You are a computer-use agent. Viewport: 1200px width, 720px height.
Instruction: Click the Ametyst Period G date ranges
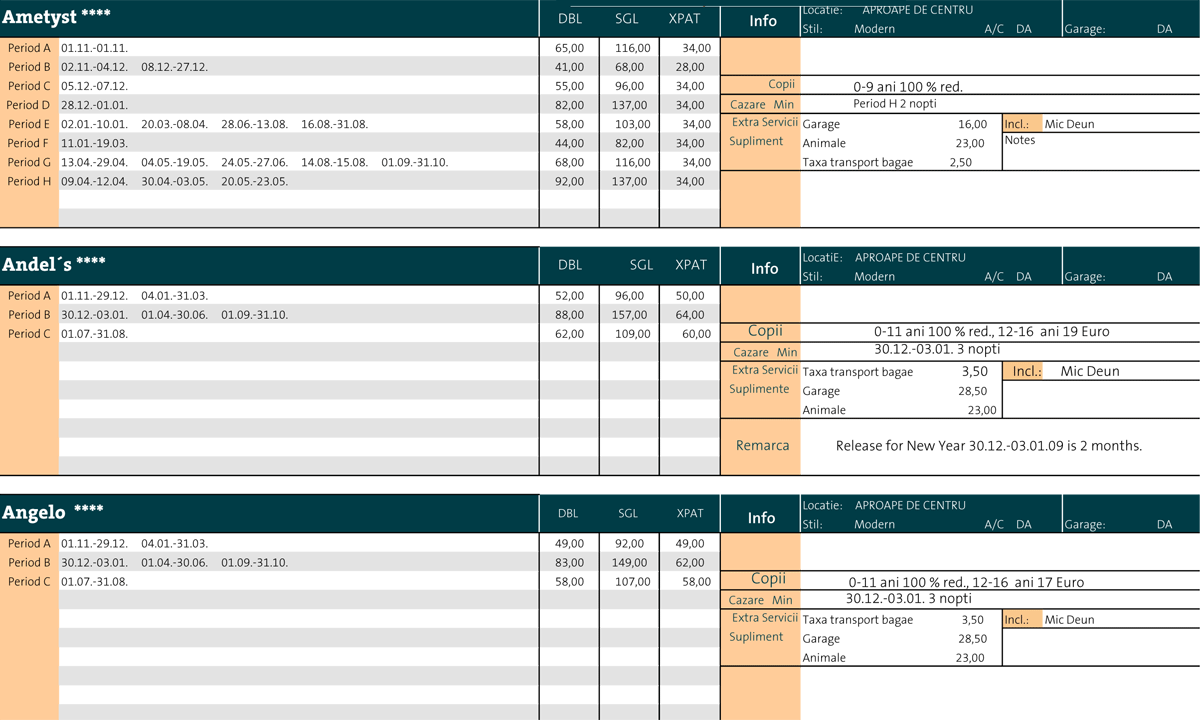coord(254,162)
